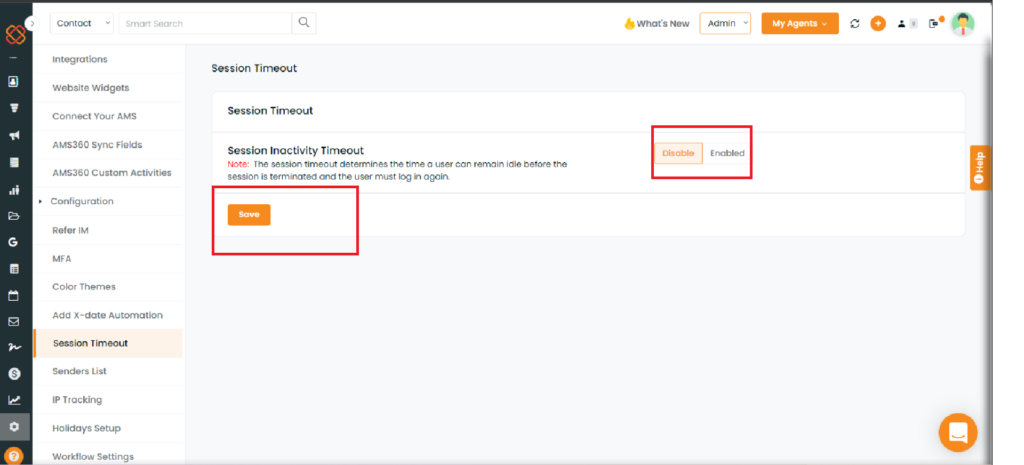
Task: Open the user profile avatar
Action: 962,24
